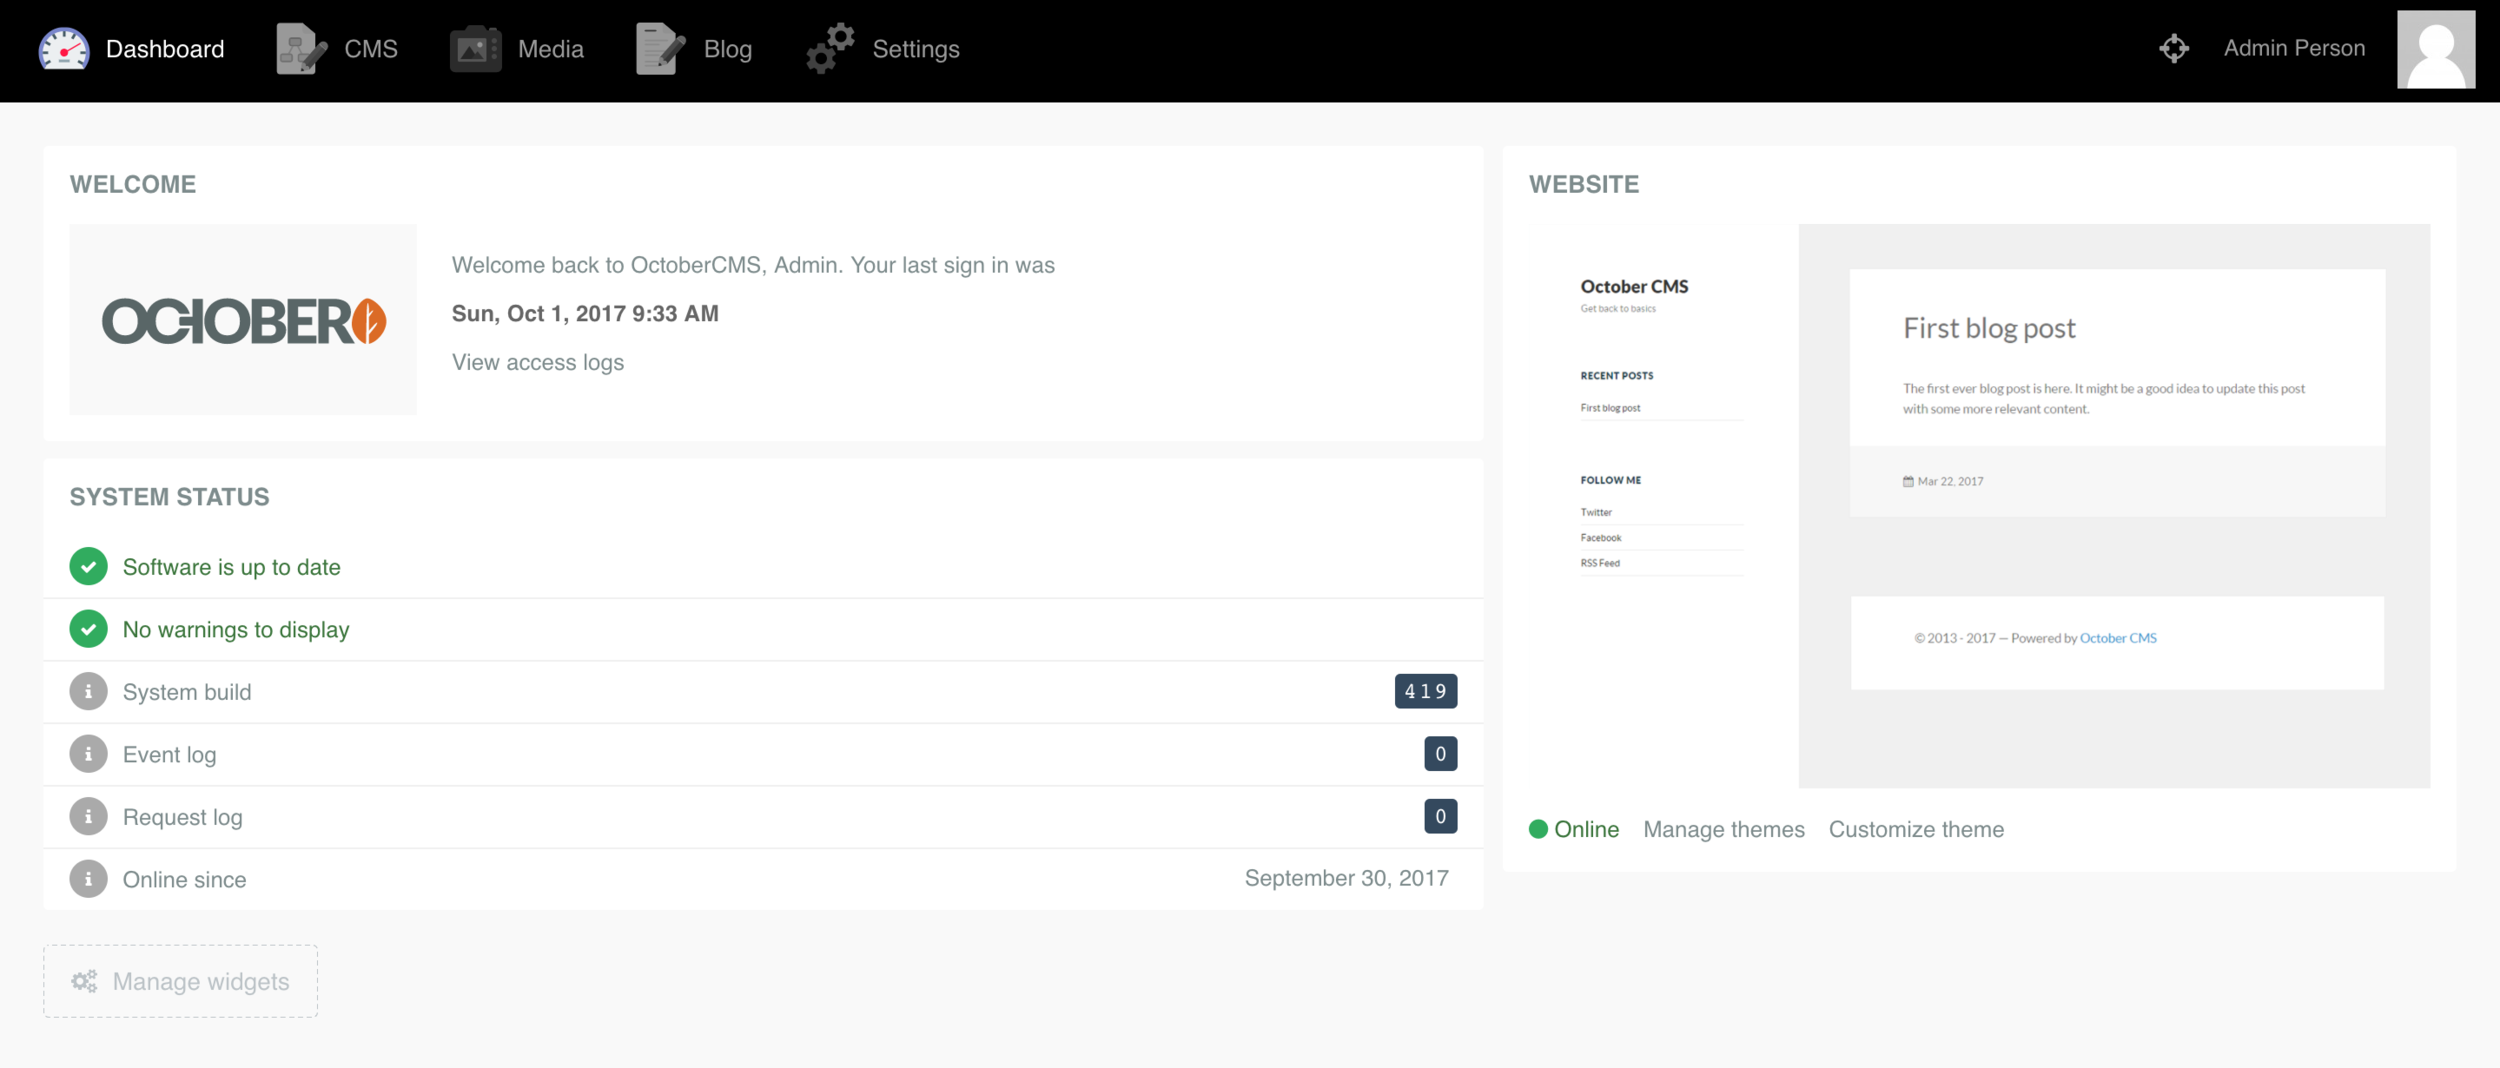Click the Online since label

184,879
